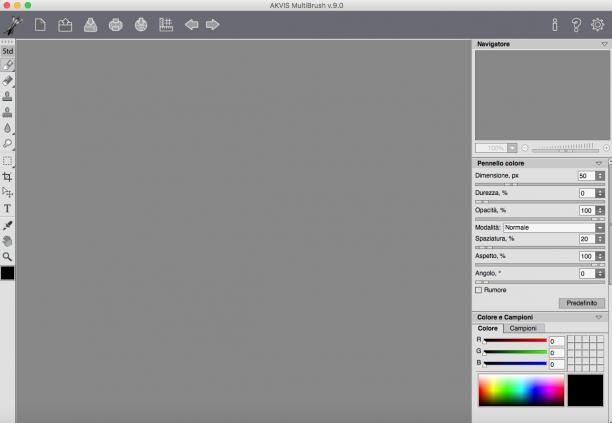Viewport: 612px width, 423px height.
Task: Click the Spaziatura slider track
Action: [540, 247]
